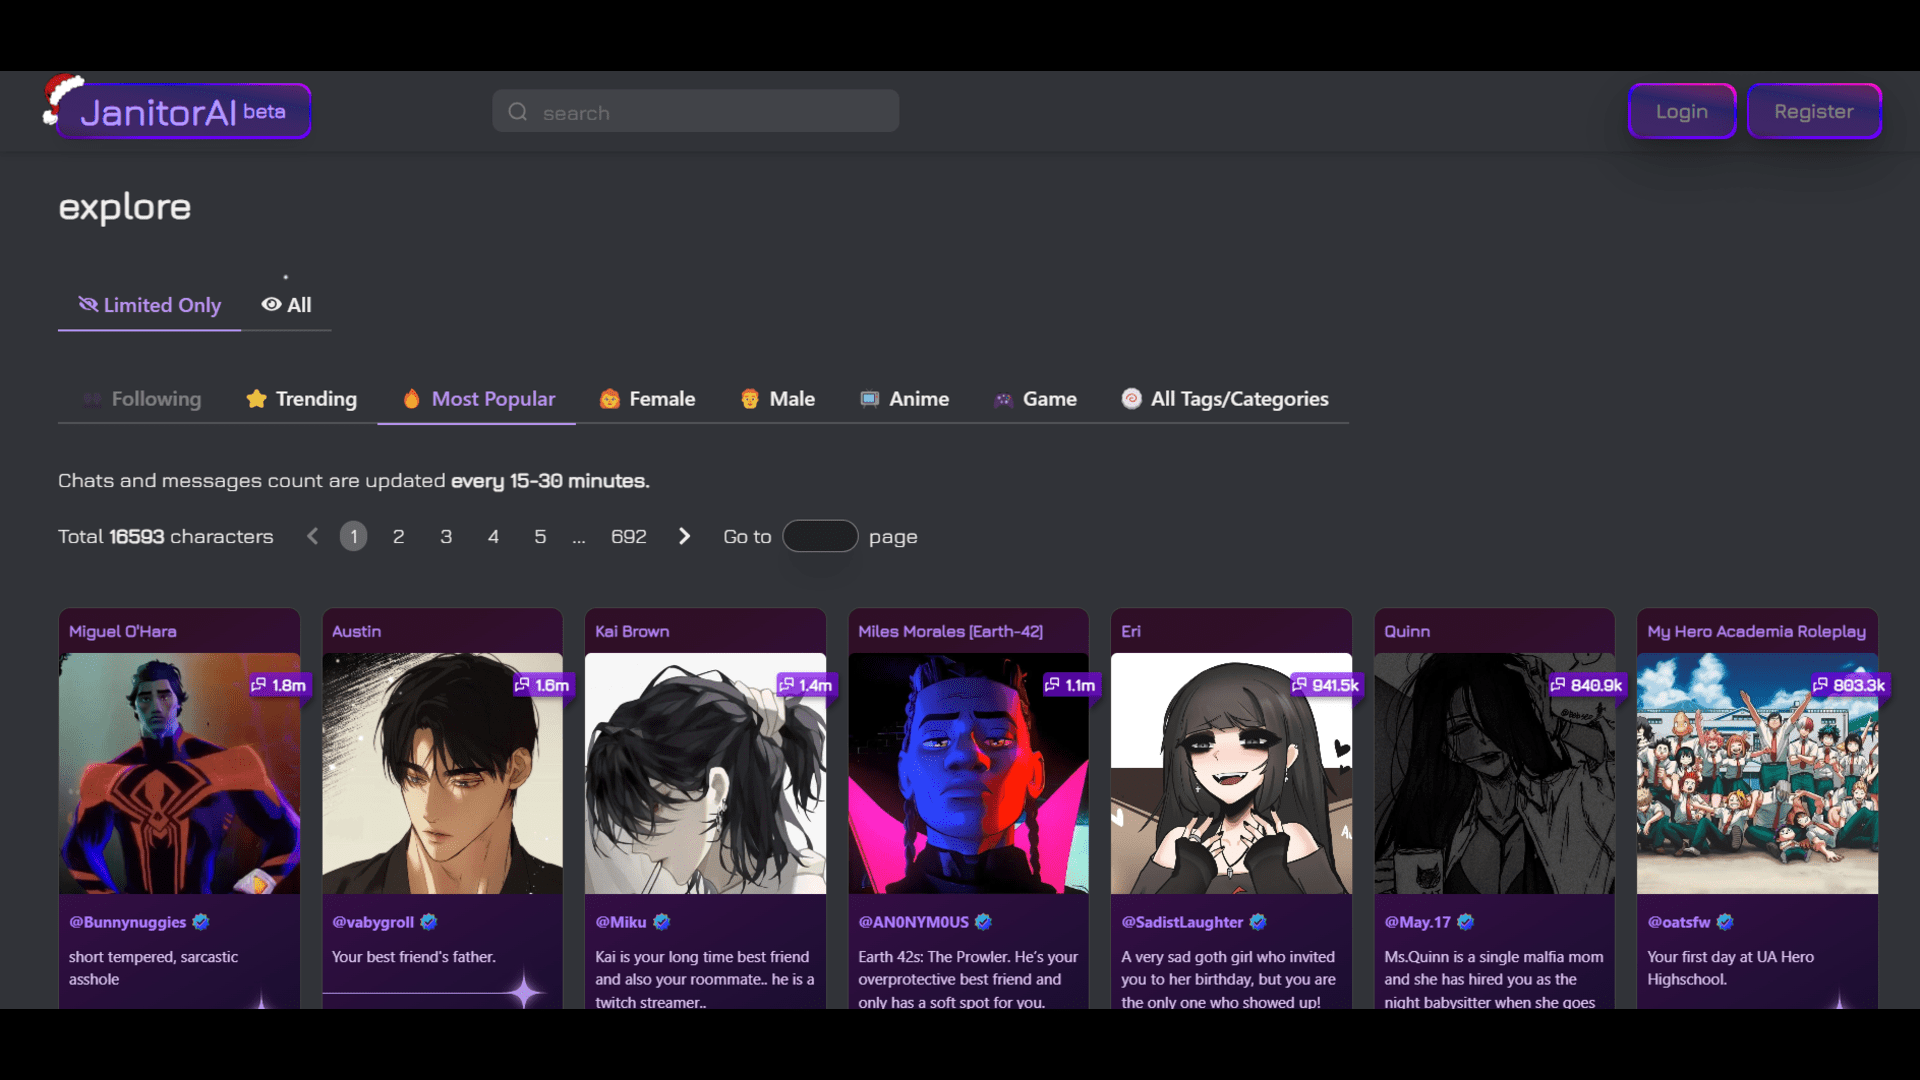Toggle the All content visibility
This screenshot has width=1920, height=1080.
pos(285,305)
